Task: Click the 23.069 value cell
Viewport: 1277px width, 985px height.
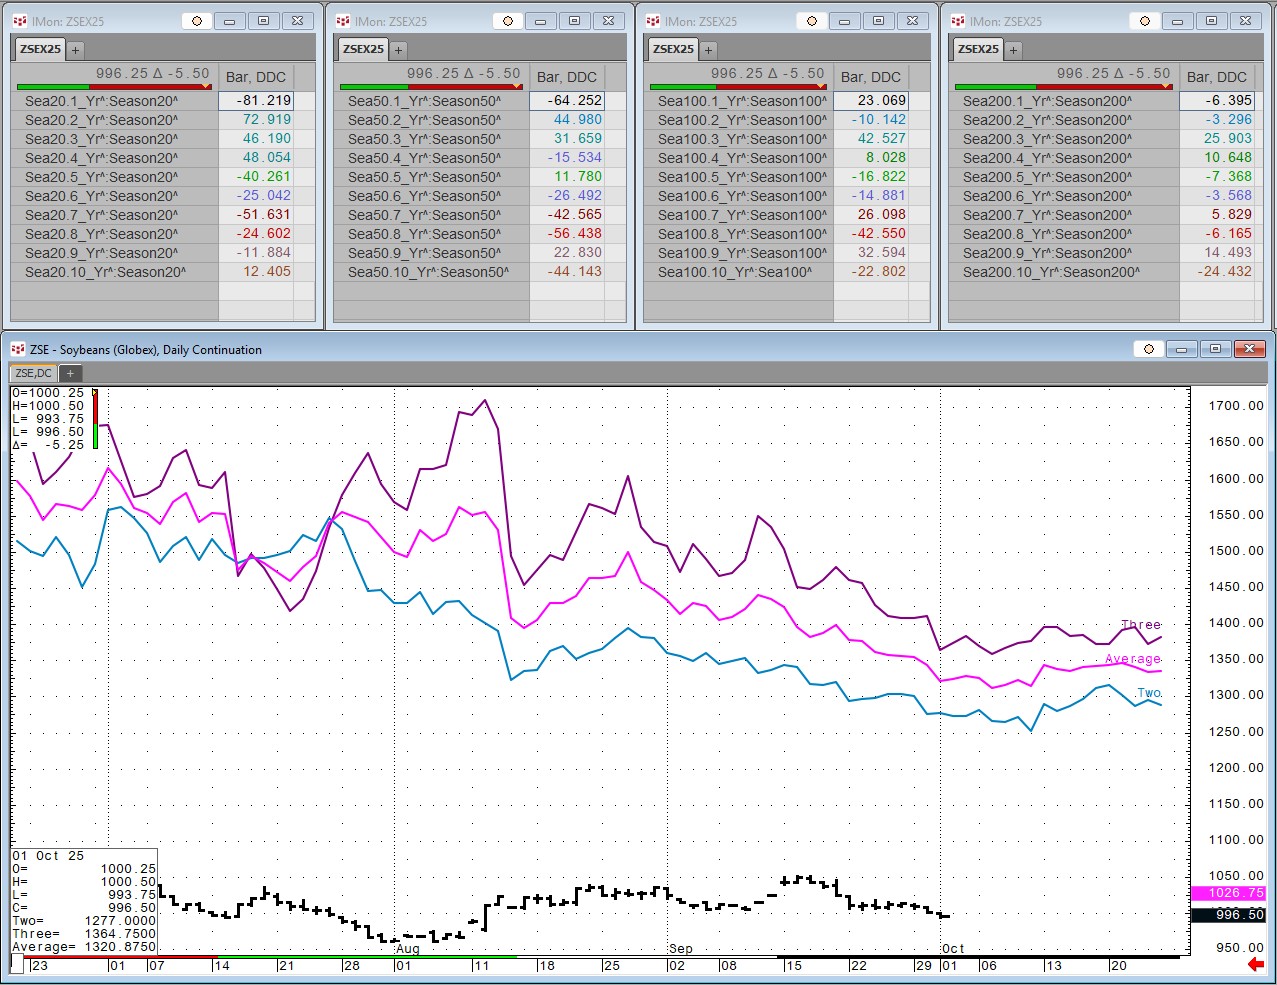Action: point(871,101)
